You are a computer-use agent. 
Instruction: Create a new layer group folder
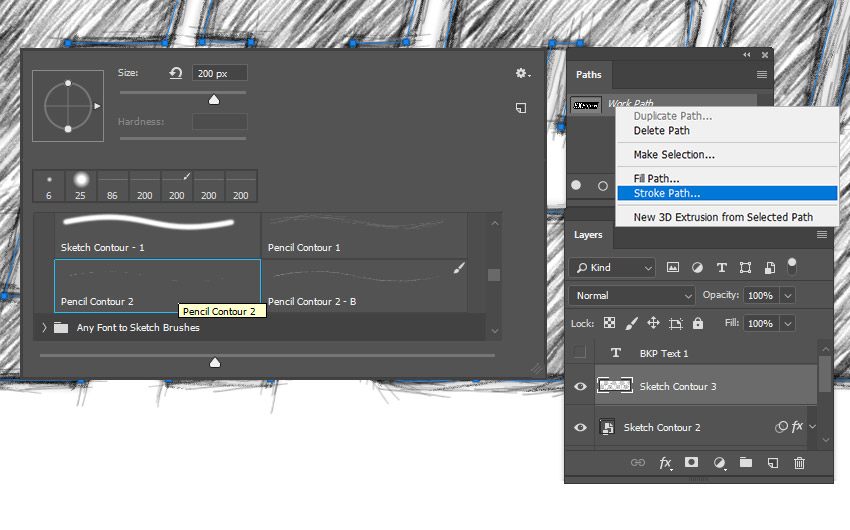[x=746, y=462]
